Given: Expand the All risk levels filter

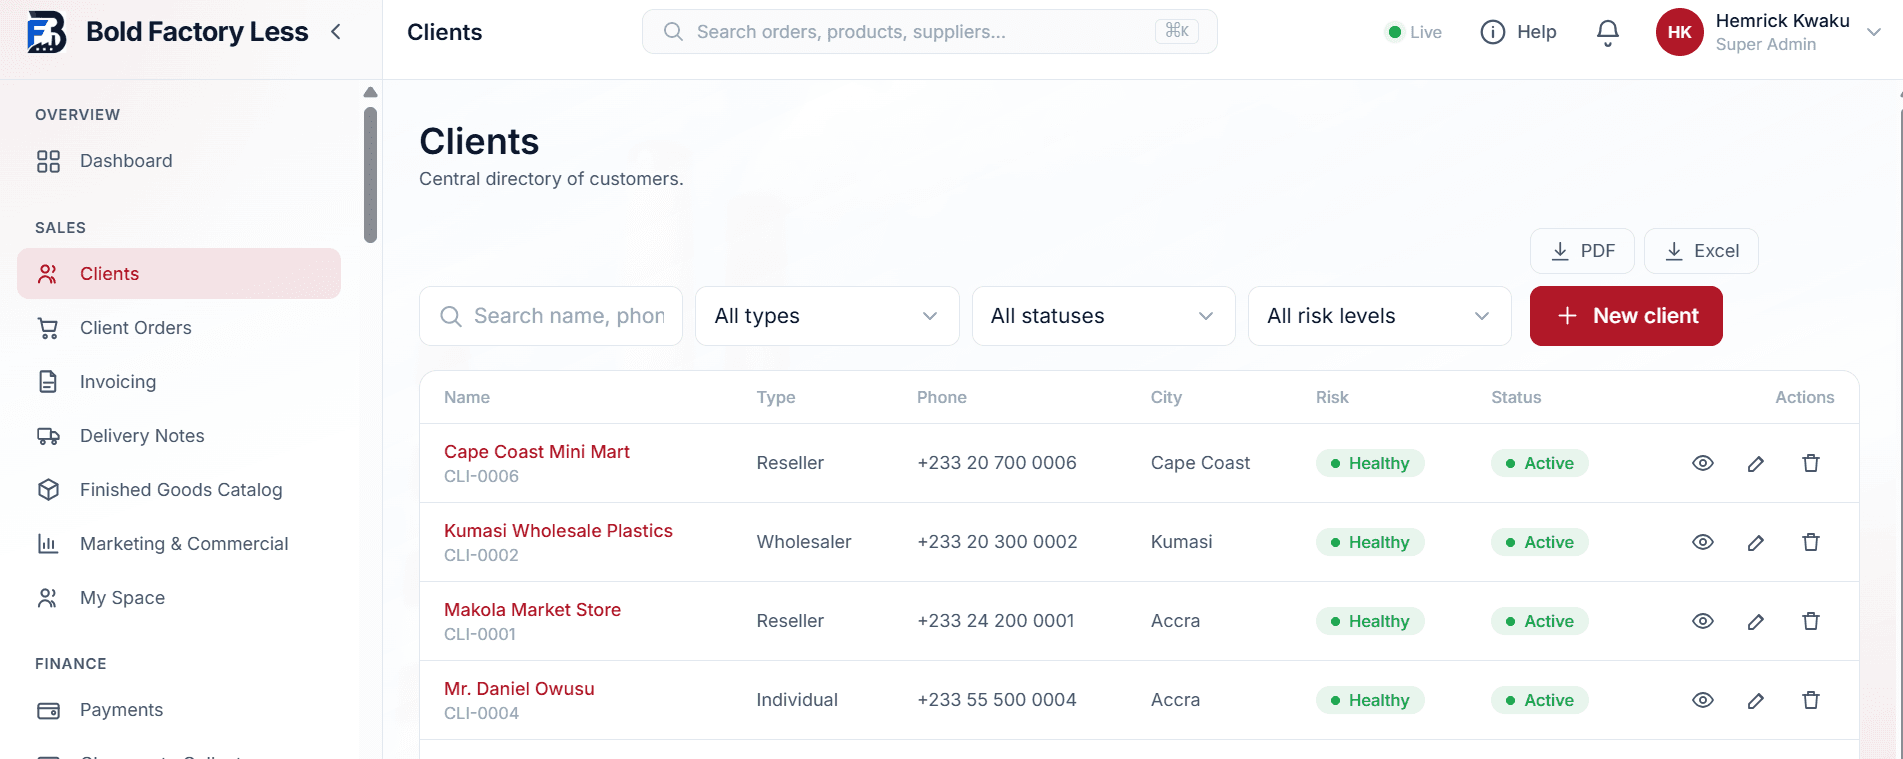Looking at the screenshot, I should 1379,316.
